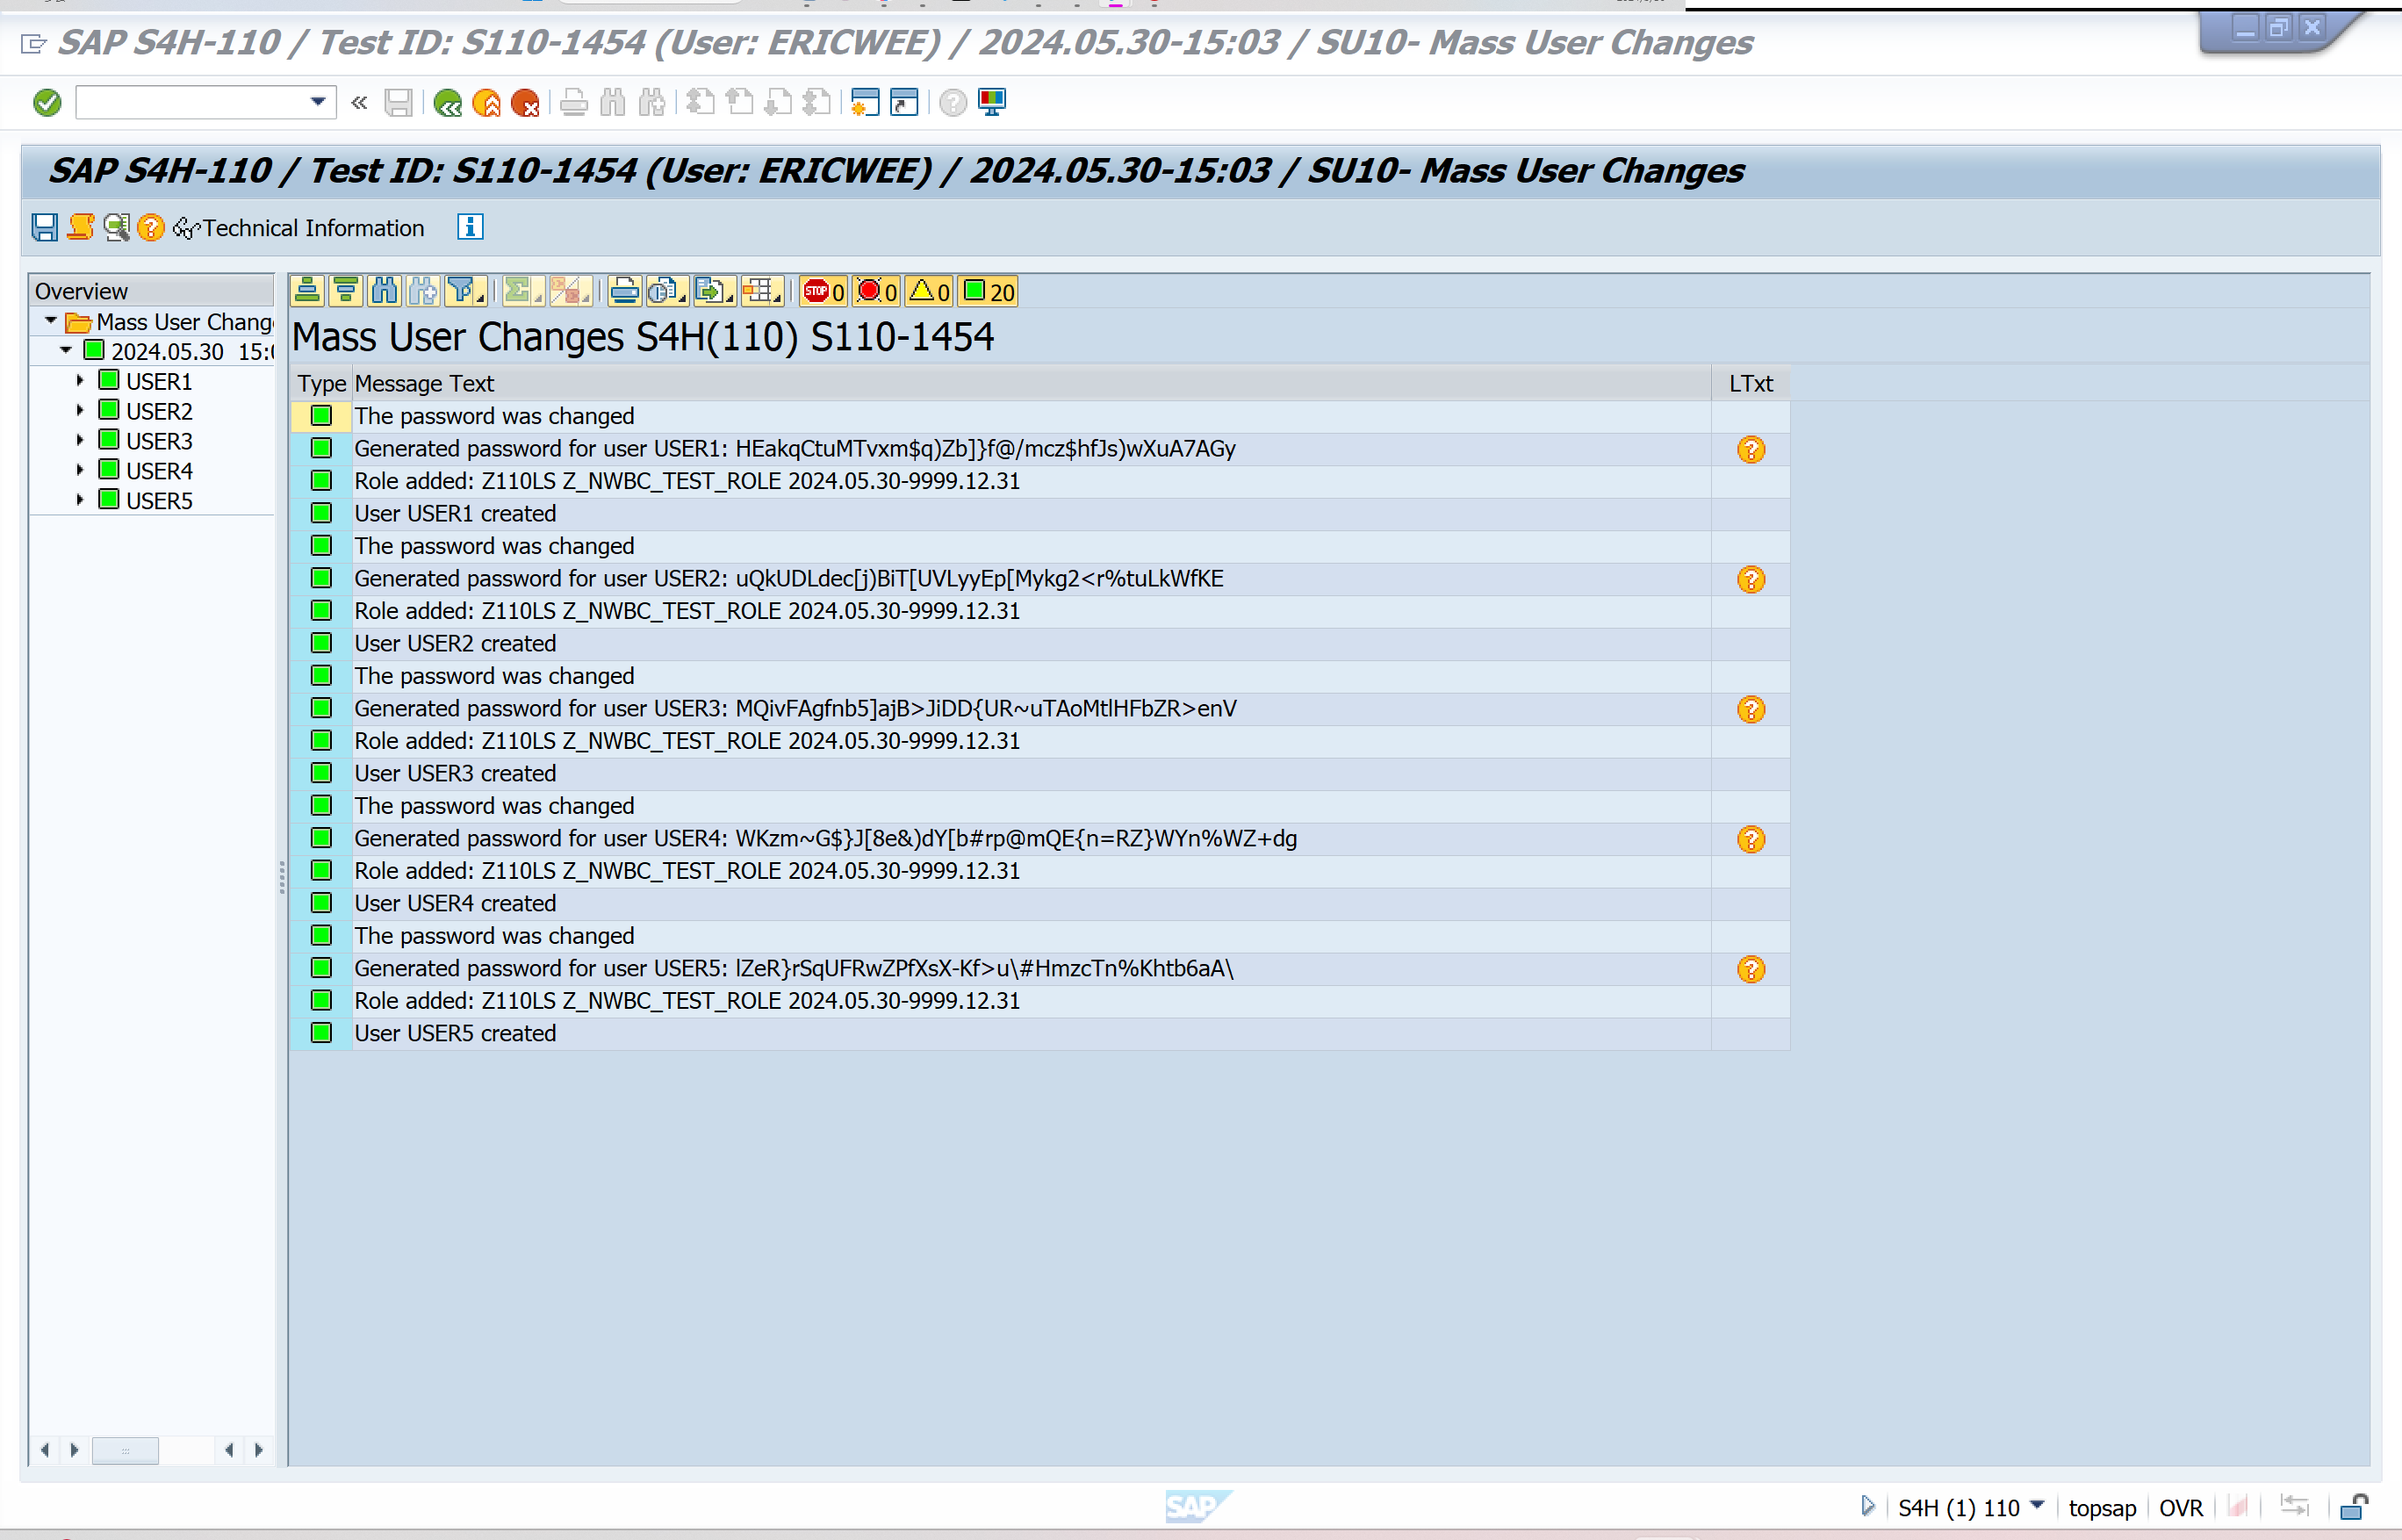Screen dimensions: 2402x1540
Task: Click the green Back arrow icon
Action: tap(447, 103)
